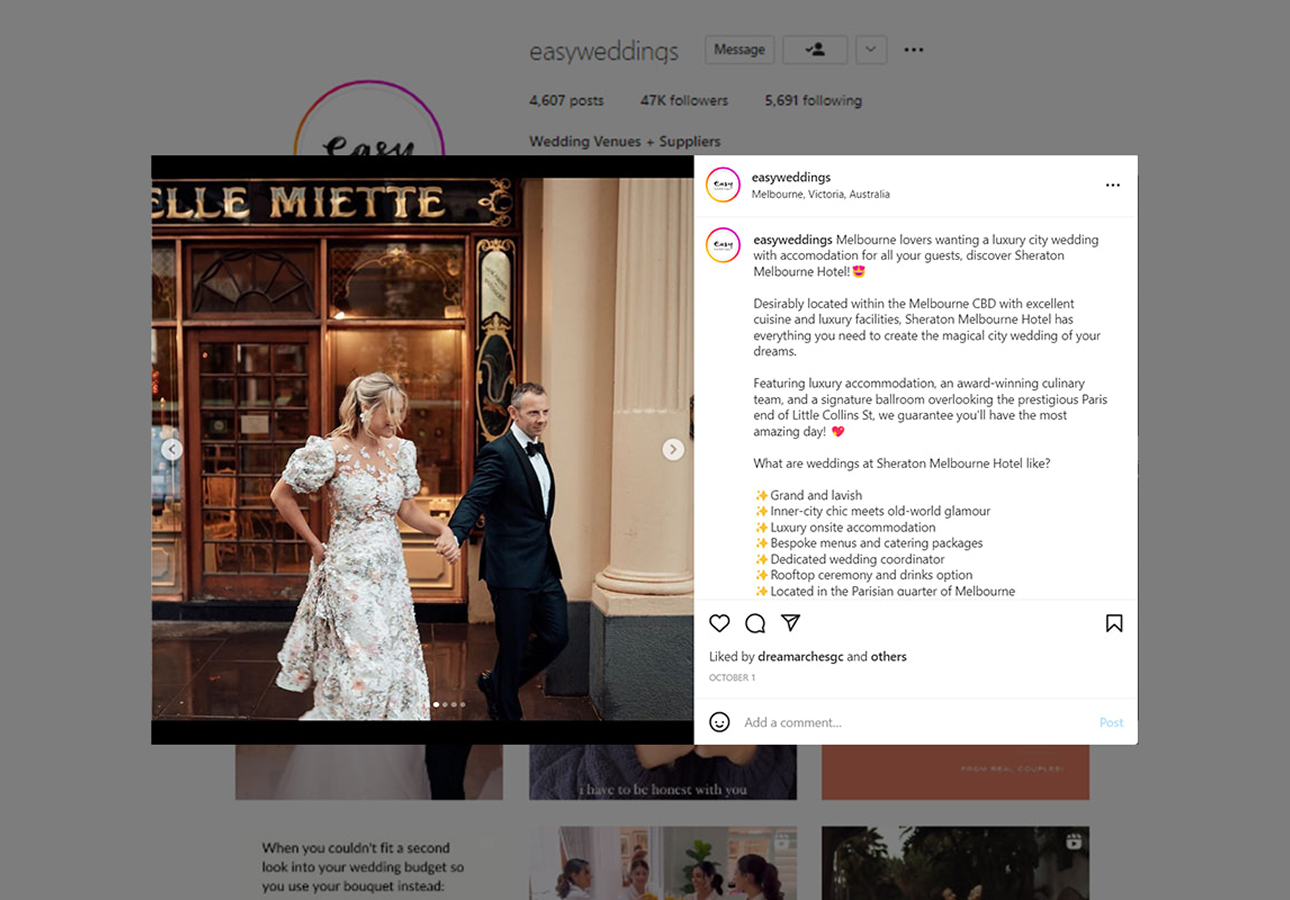1290x900 pixels.
Task: View the 47K followers list
Action: point(684,100)
